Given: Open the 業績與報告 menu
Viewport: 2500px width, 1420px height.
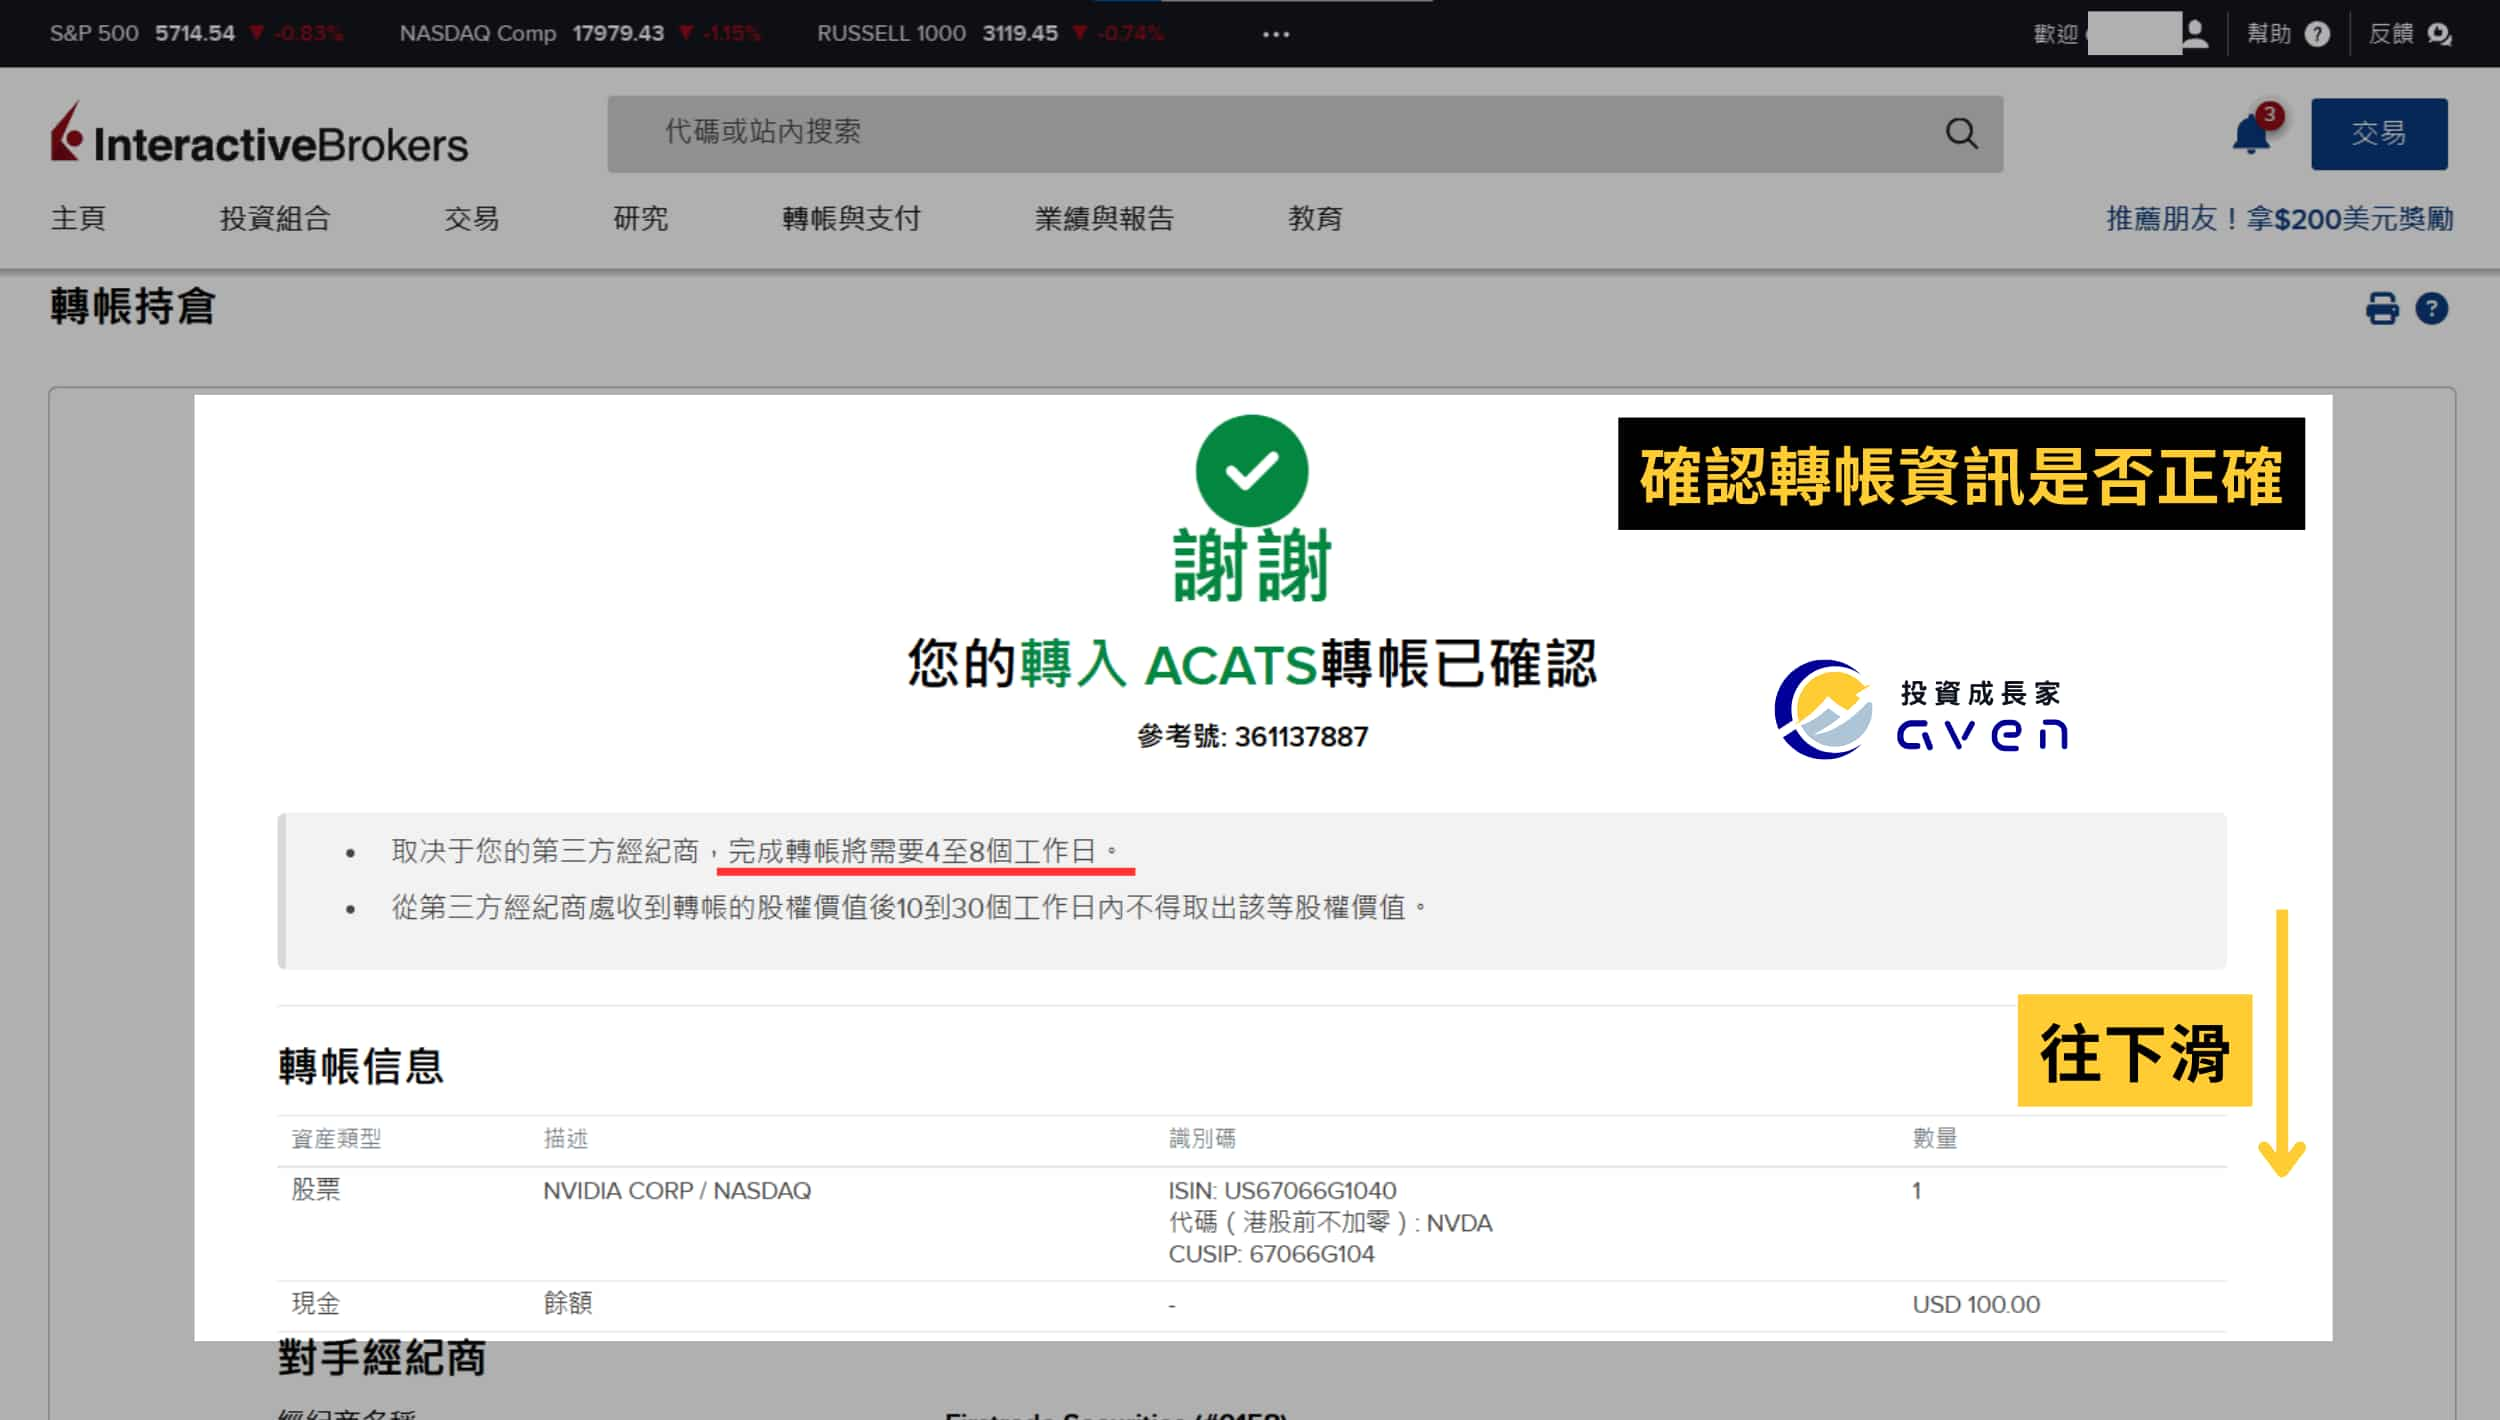Looking at the screenshot, I should [x=1104, y=218].
